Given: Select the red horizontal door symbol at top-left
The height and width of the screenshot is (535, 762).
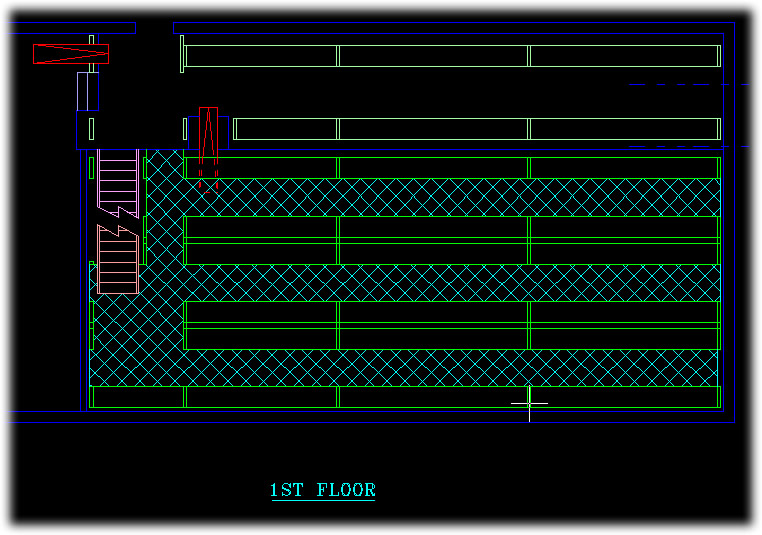Looking at the screenshot, I should 70,54.
